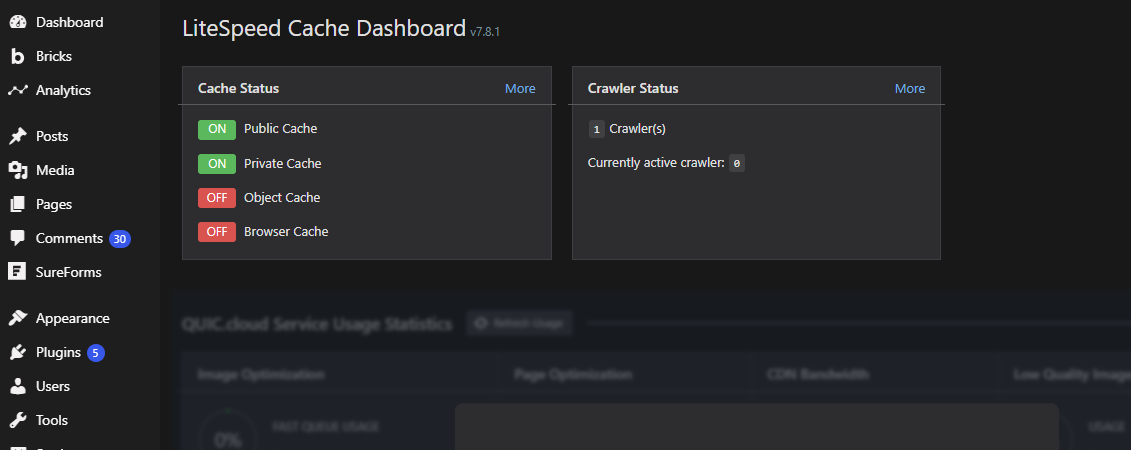This screenshot has height=450, width=1131.
Task: Open the Bricks menu item
Action: (53, 56)
